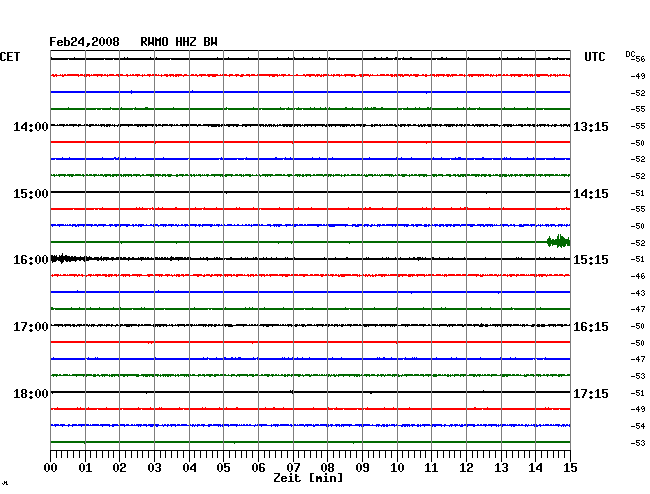Screen dimensions: 650x494
Task: Click the 13:15 UTC time label
Action: click(x=591, y=126)
